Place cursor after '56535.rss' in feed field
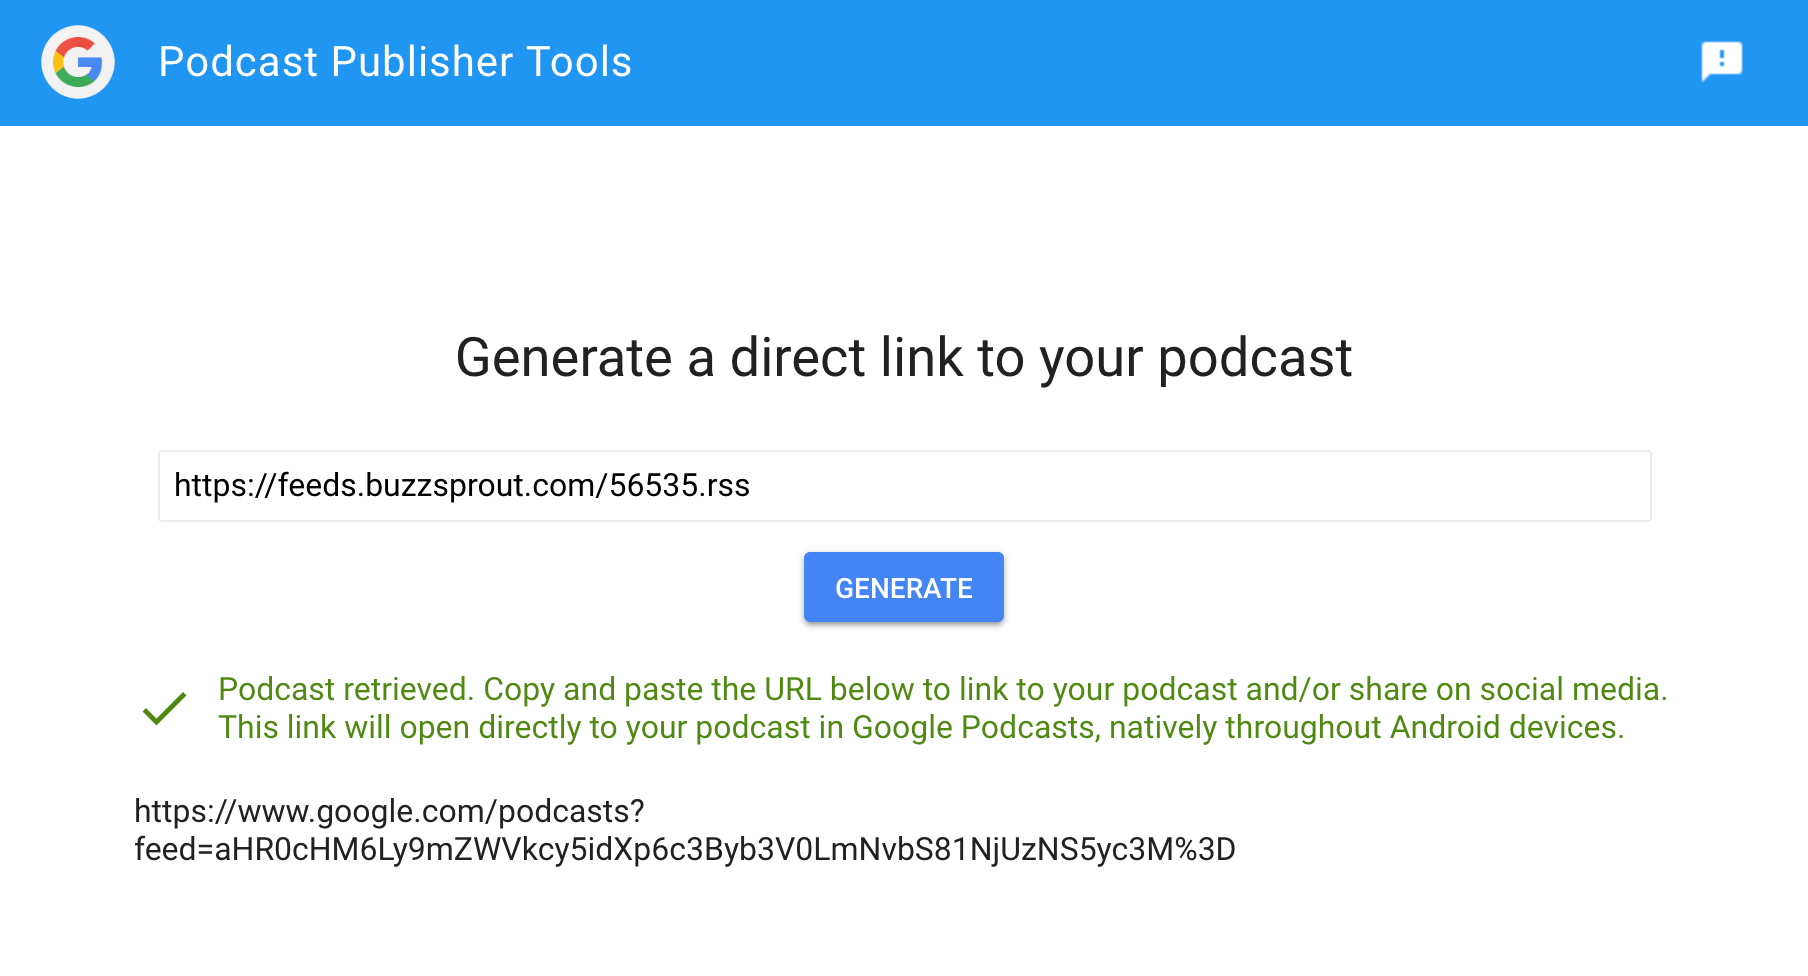Image resolution: width=1808 pixels, height=976 pixels. pyautogui.click(x=752, y=486)
